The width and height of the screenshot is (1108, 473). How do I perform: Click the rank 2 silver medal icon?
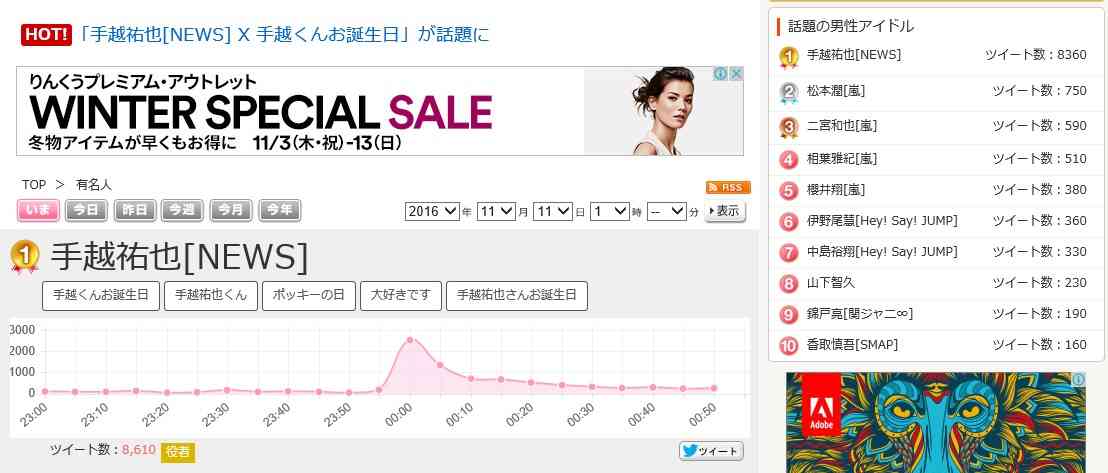pyautogui.click(x=789, y=93)
